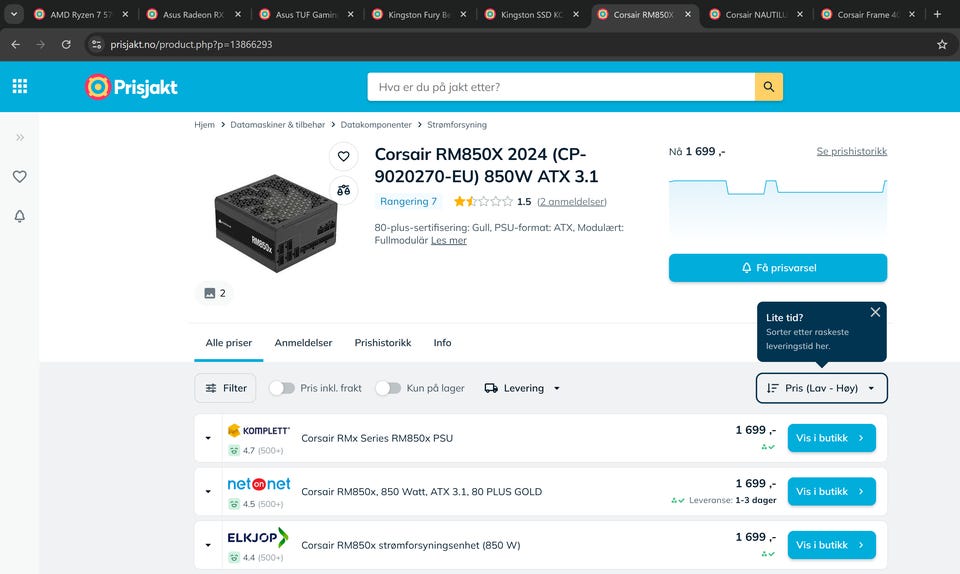Viewport: 960px width, 574px height.
Task: Click the NetOnNet store logo
Action: (x=258, y=484)
